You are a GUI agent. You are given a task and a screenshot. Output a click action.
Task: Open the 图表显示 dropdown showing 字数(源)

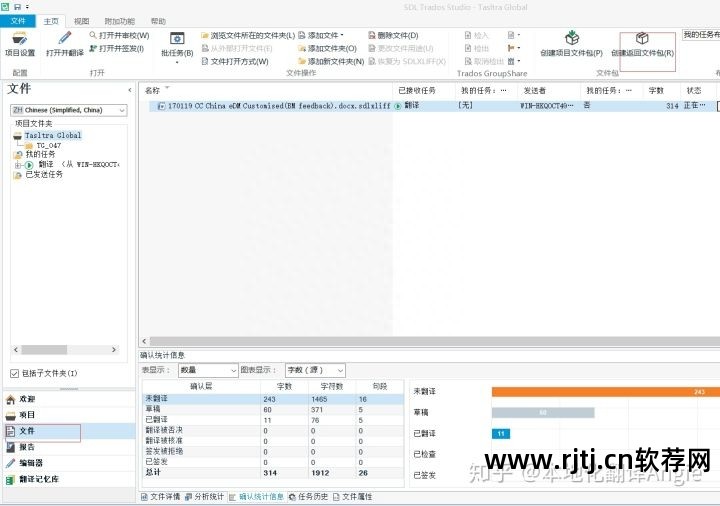coord(315,370)
